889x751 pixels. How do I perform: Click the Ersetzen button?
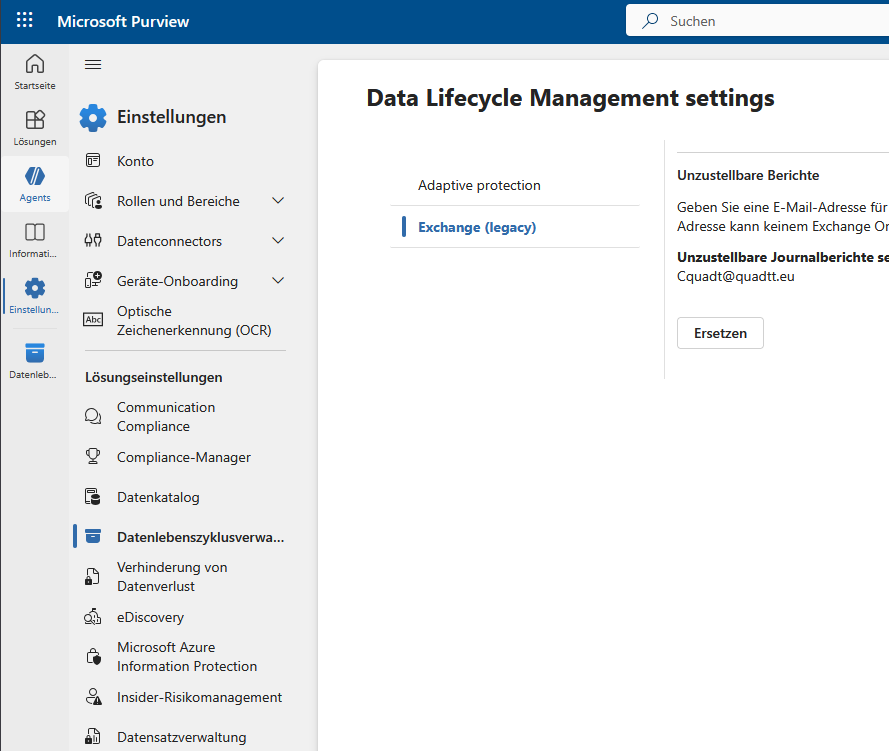(720, 333)
